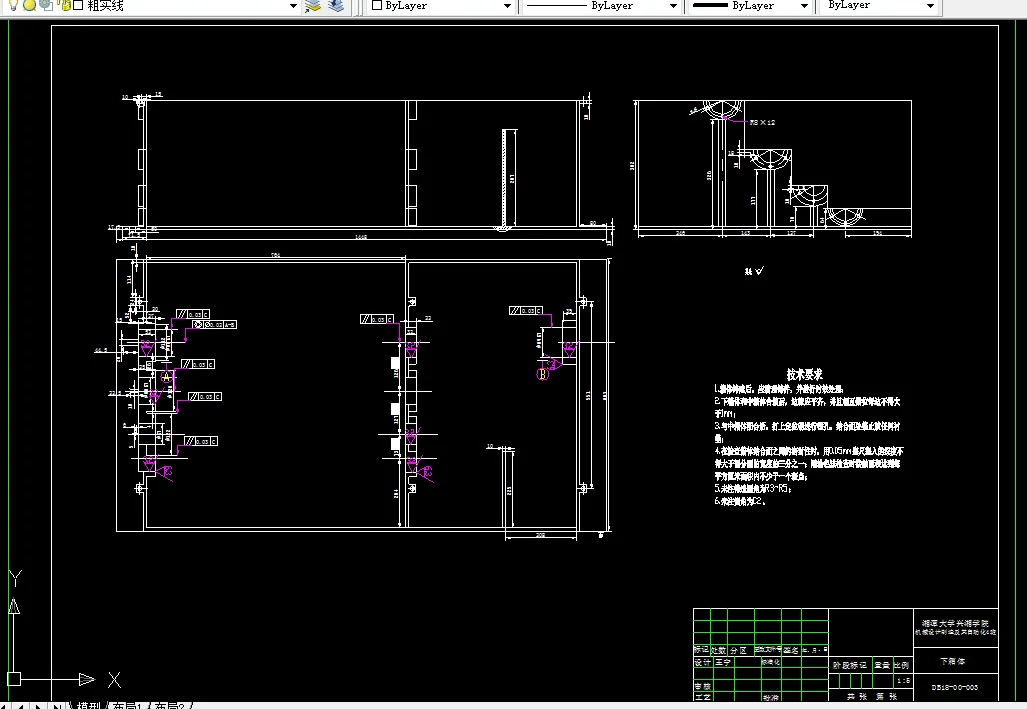Click Make Object's Layer Current icon
The height and width of the screenshot is (709, 1027).
pyautogui.click(x=313, y=6)
